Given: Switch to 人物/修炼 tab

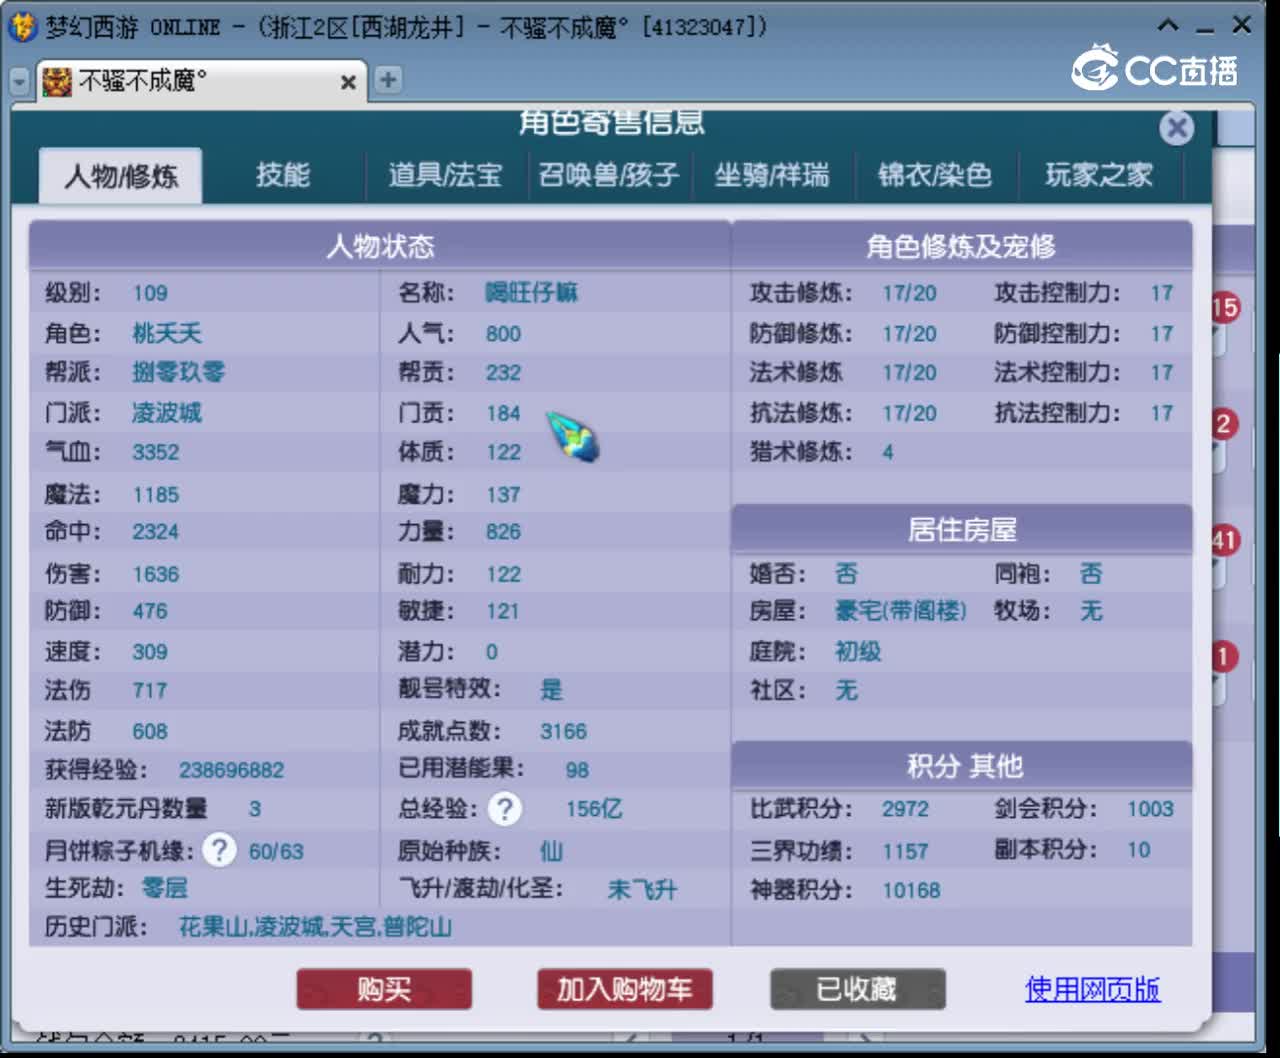Looking at the screenshot, I should [x=121, y=176].
